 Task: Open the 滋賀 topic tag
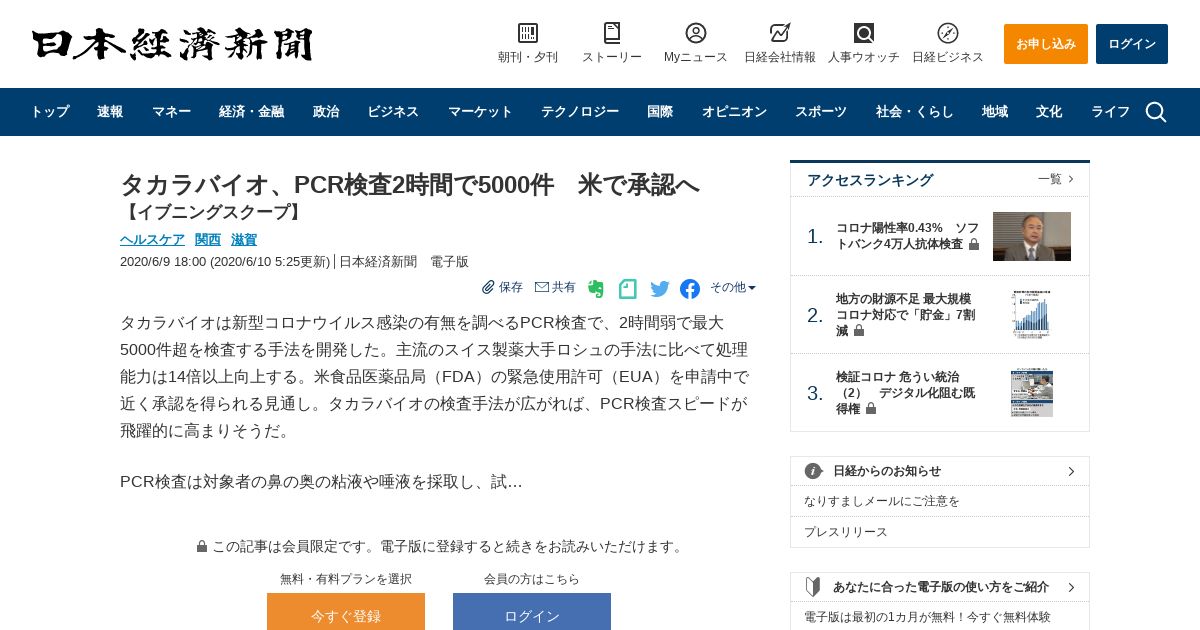click(244, 240)
